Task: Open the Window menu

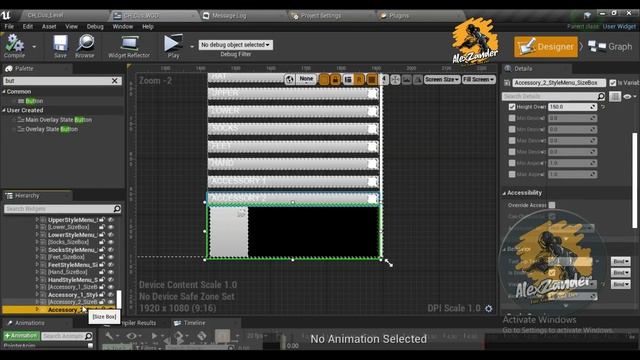Action: (x=122, y=27)
